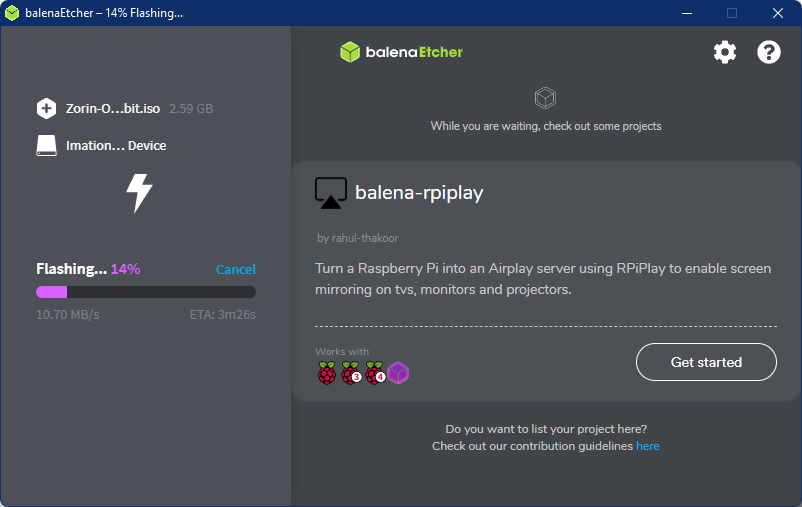Click the Flashing... status text
Screen dimensions: 802x507
tap(72, 269)
